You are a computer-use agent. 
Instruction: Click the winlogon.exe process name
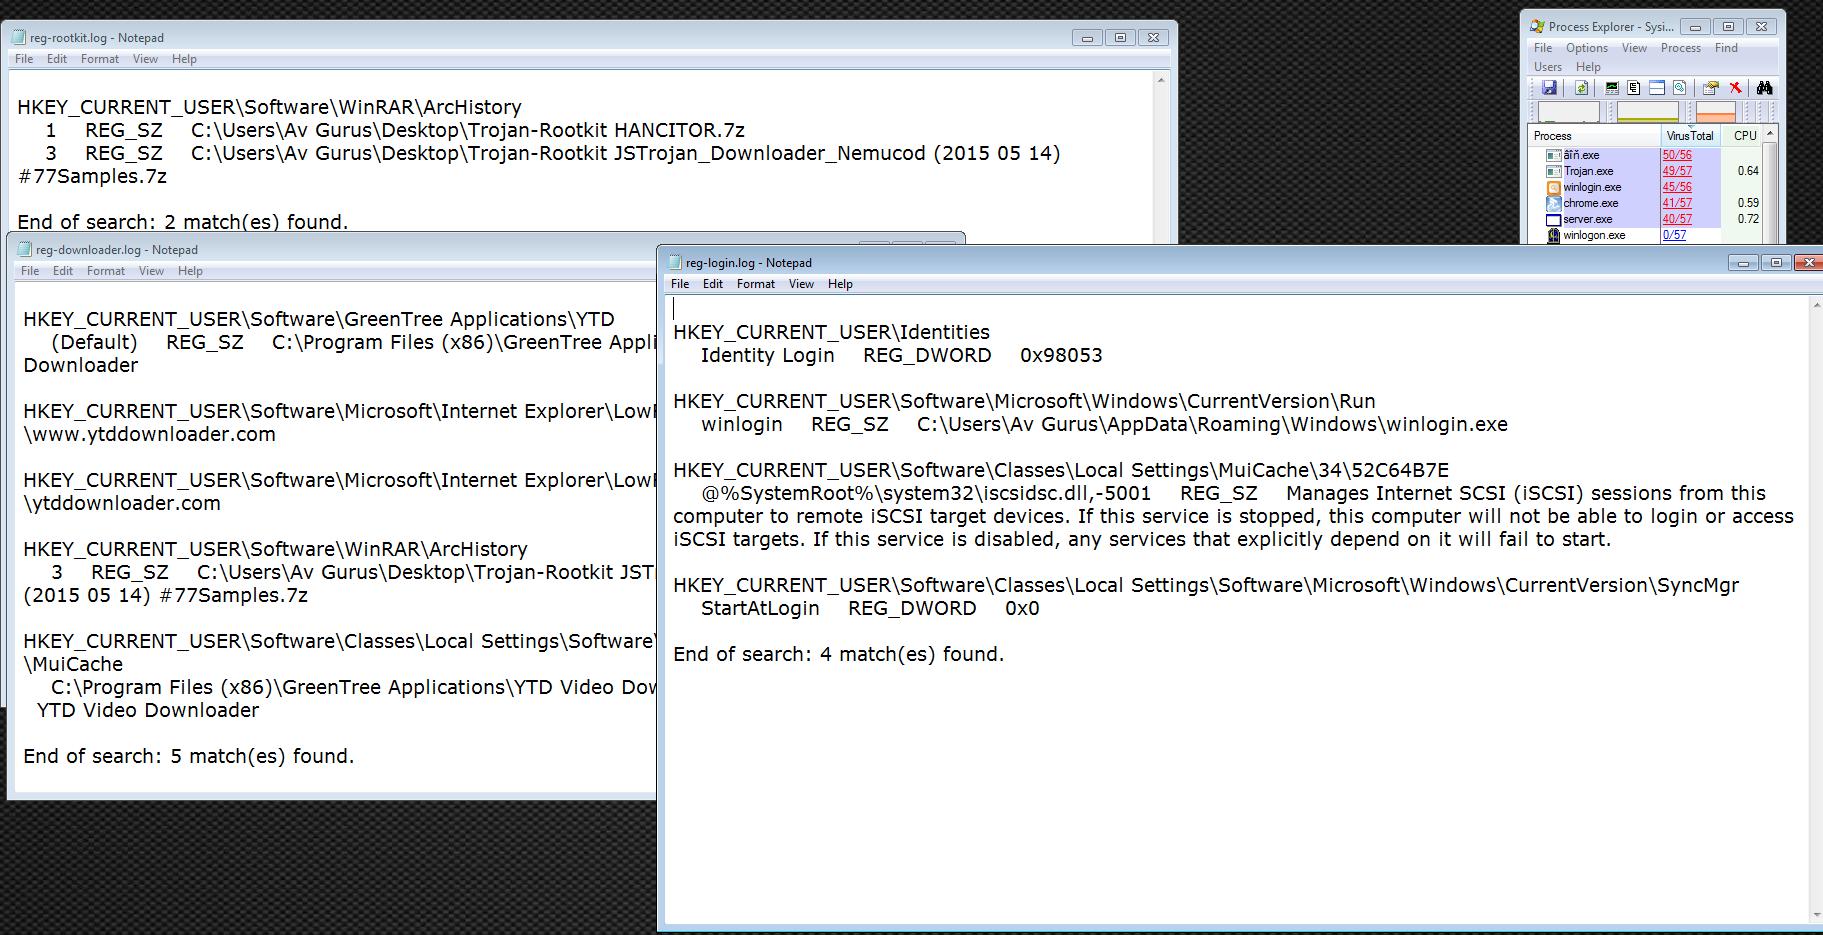(1594, 235)
